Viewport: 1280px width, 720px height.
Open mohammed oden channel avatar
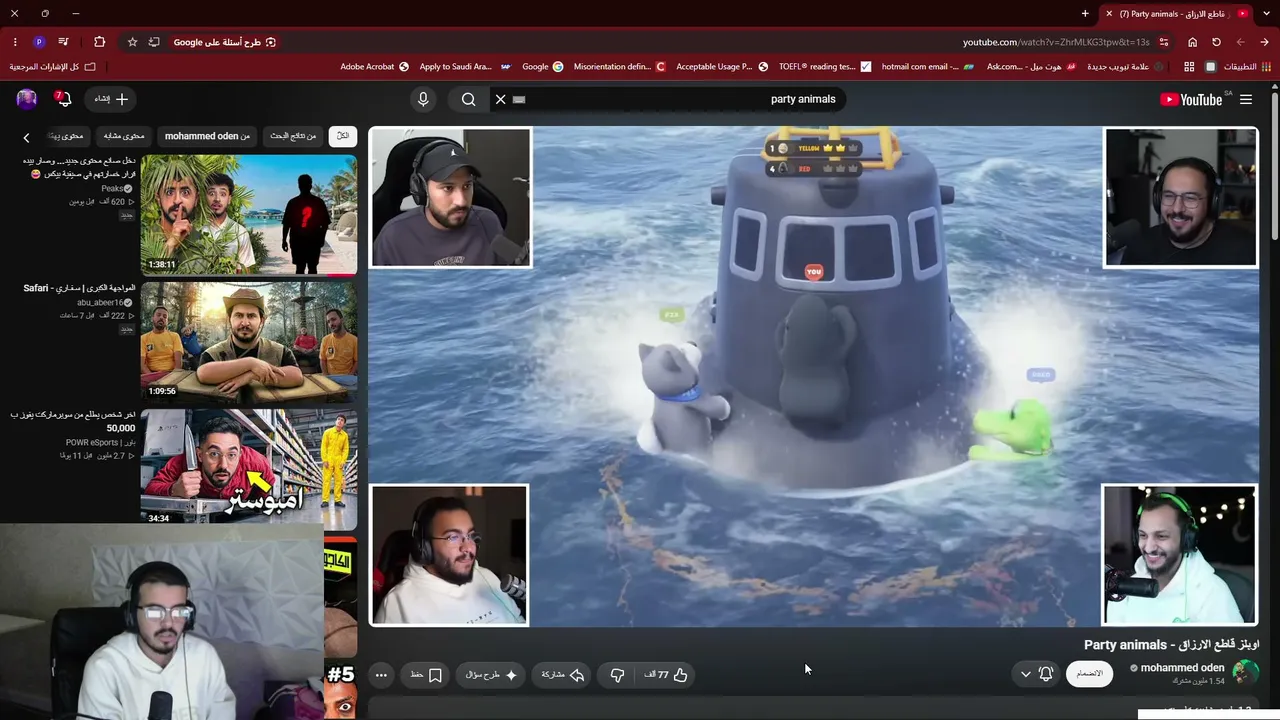coord(1246,672)
